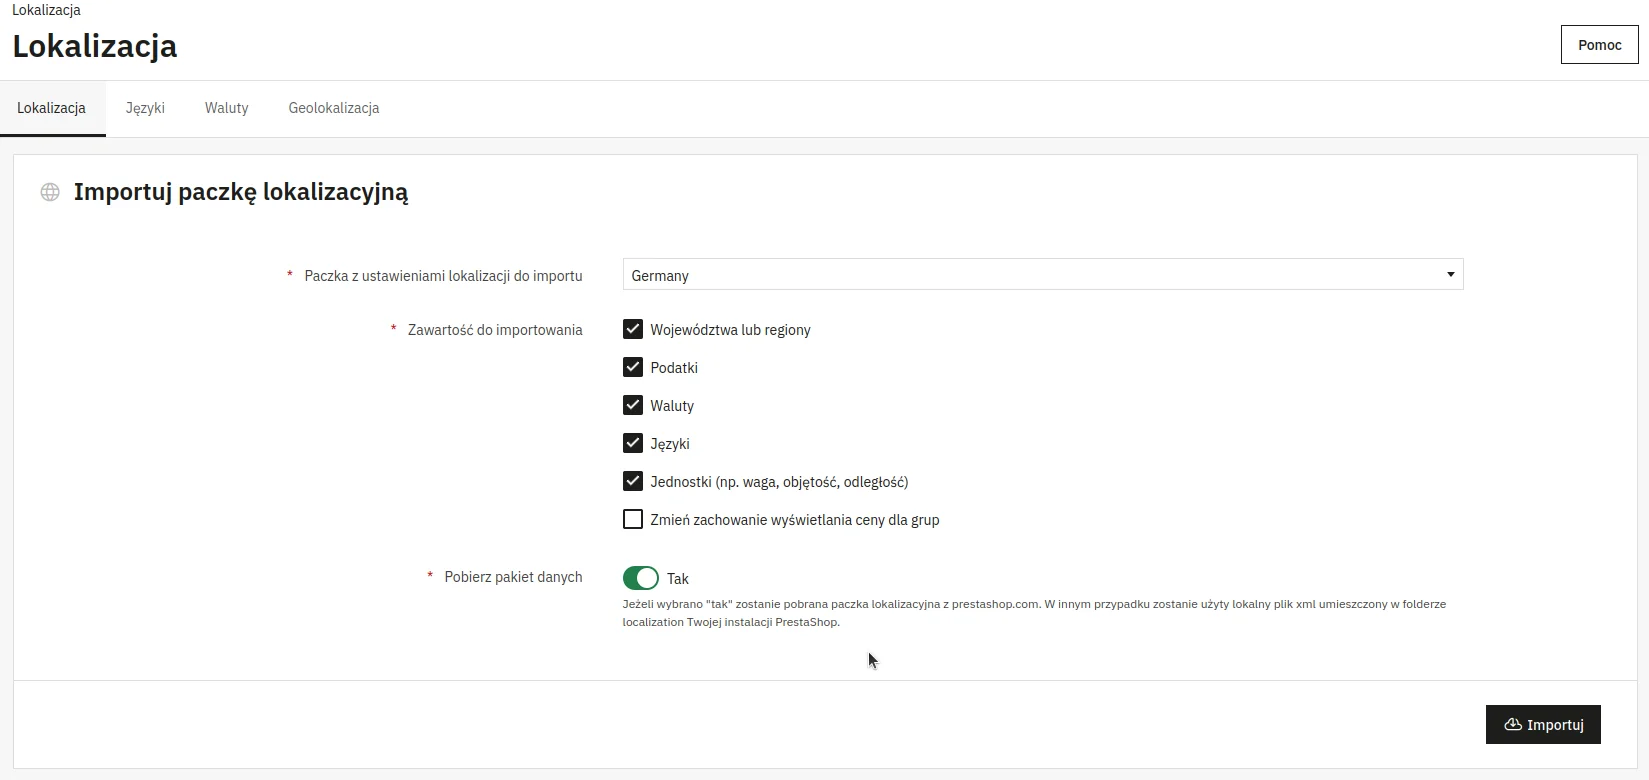Click the Zawartość do importowania label
The image size is (1649, 780).
[495, 330]
